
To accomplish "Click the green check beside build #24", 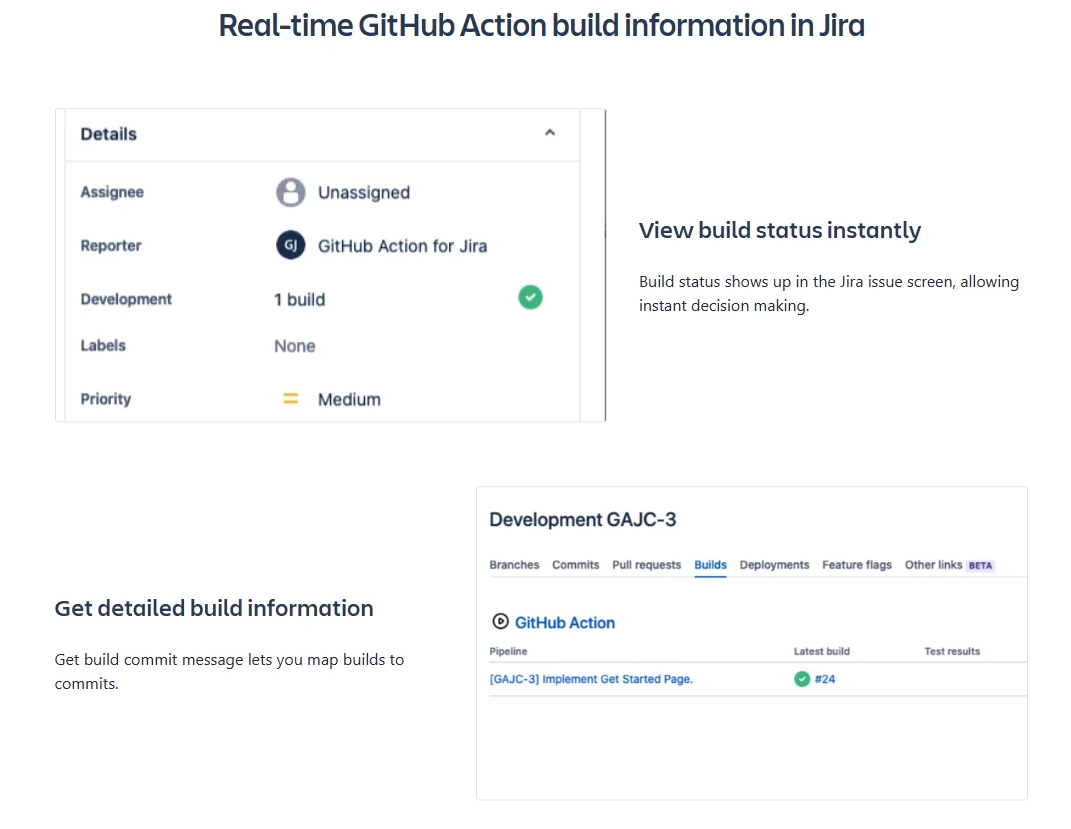I will pyautogui.click(x=802, y=678).
